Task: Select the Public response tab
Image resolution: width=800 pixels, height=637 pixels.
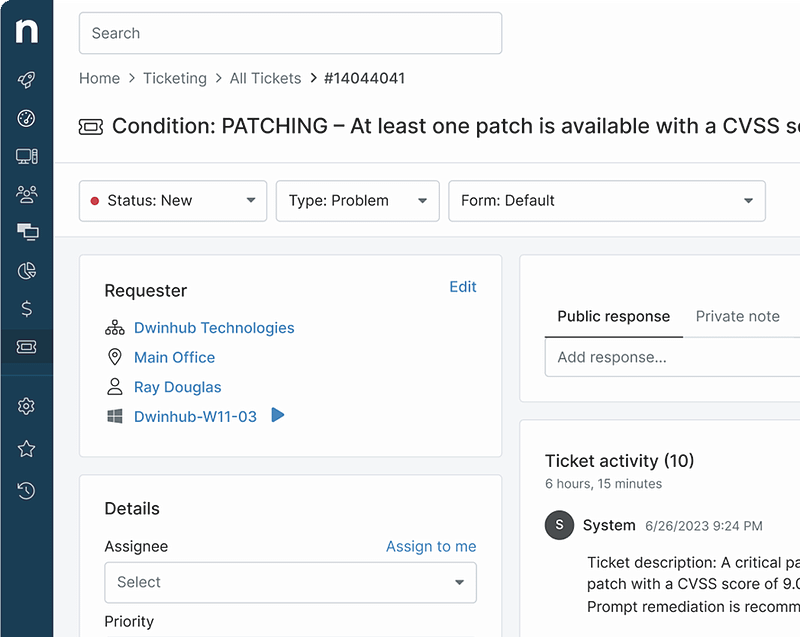Action: [x=613, y=316]
